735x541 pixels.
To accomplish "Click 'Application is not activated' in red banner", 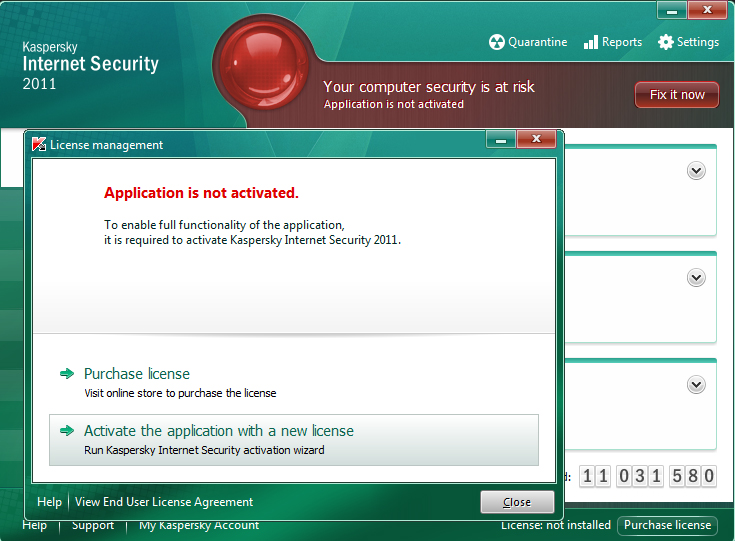I will (x=394, y=104).
